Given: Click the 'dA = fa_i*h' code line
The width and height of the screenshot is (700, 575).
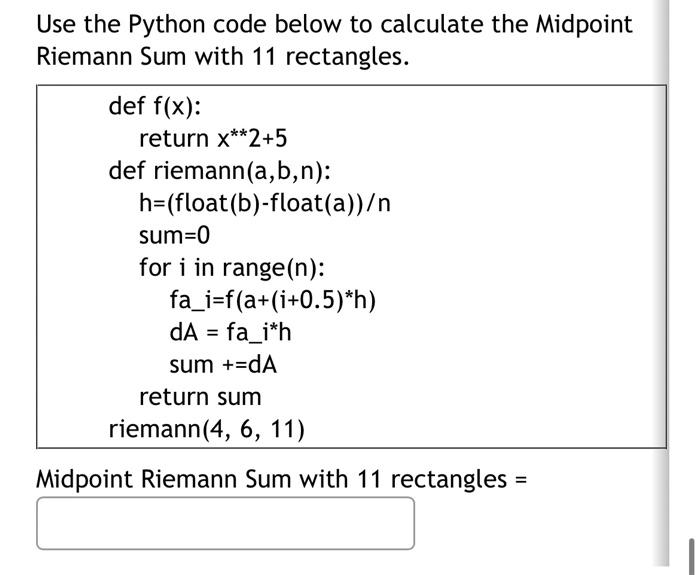Looking at the screenshot, I should pyautogui.click(x=230, y=333).
